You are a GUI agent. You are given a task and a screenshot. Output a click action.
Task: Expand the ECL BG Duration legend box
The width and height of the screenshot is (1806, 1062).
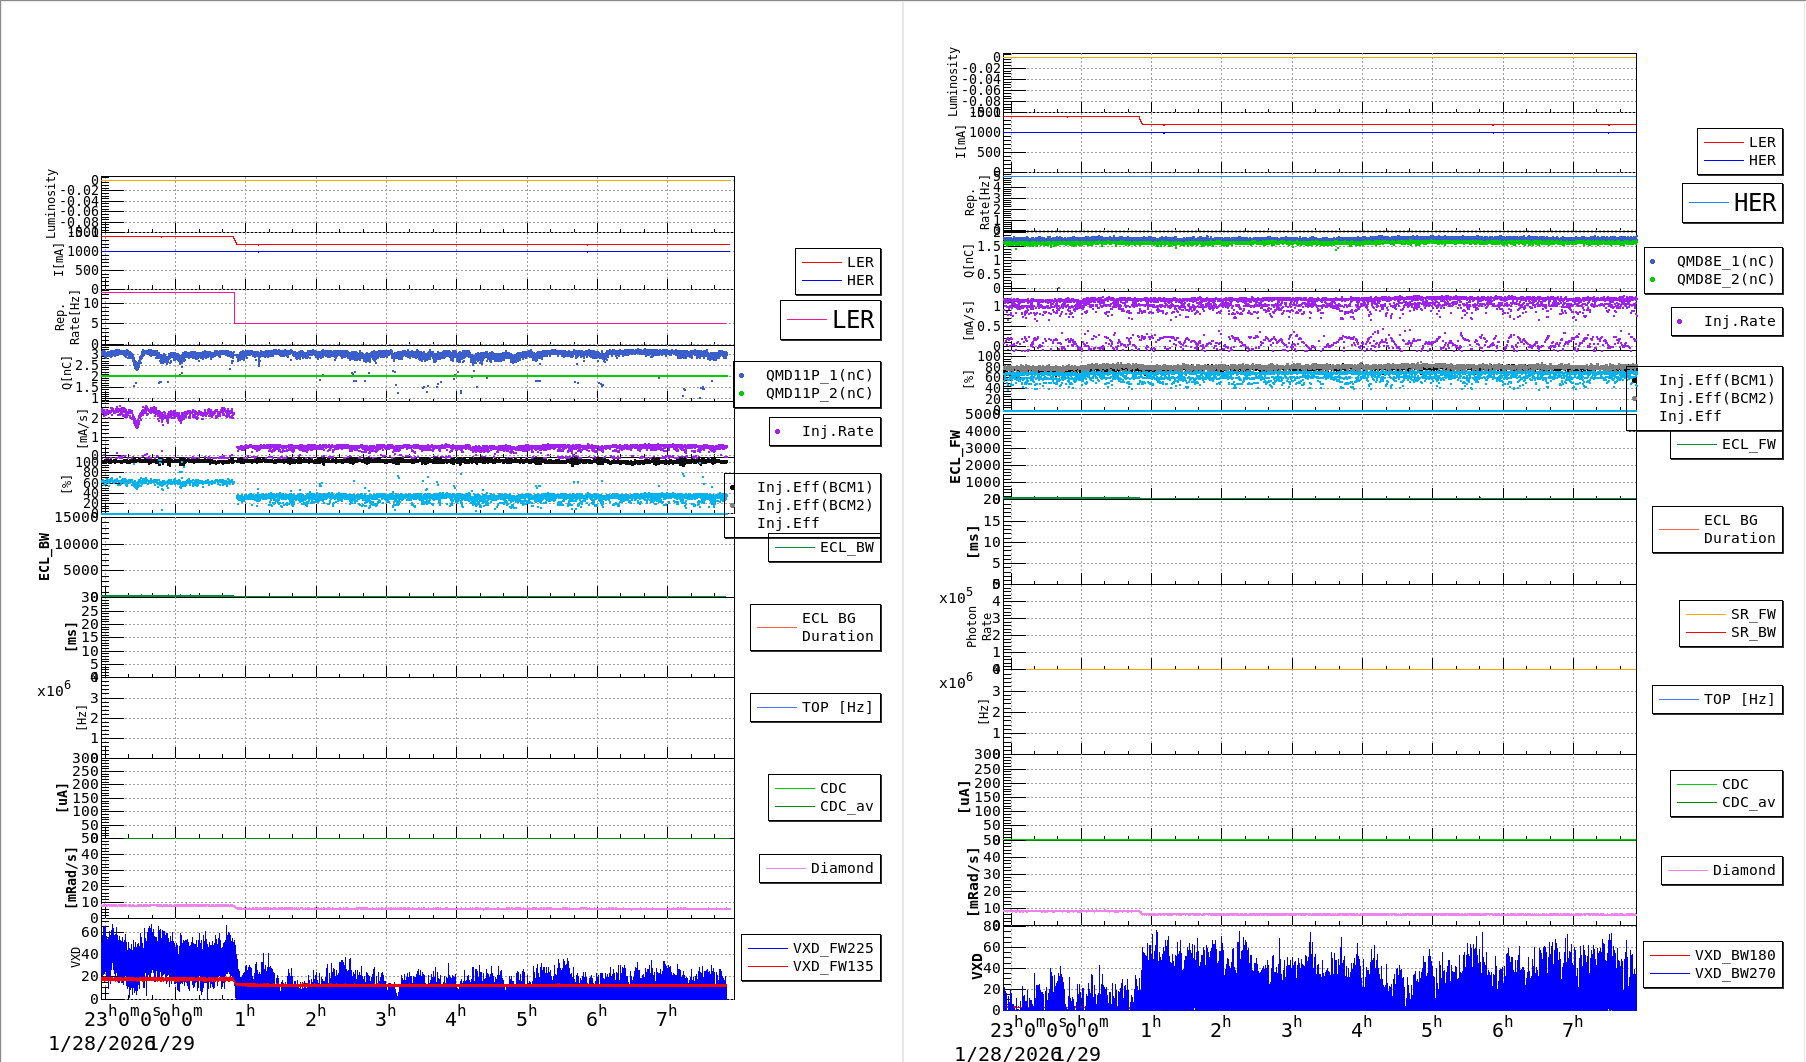coord(815,627)
